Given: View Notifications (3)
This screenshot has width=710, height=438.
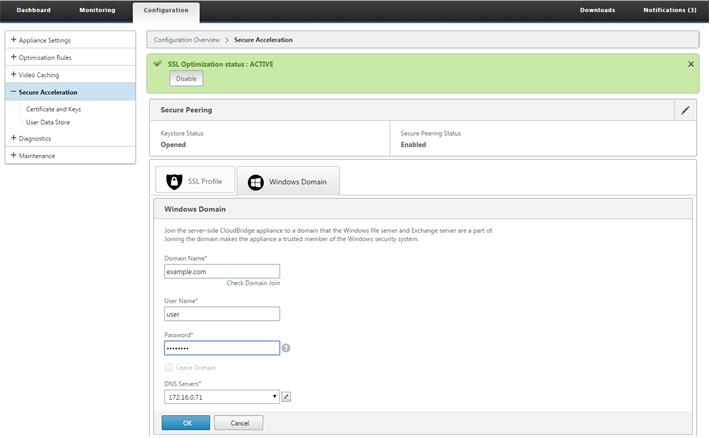Looking at the screenshot, I should tap(670, 10).
